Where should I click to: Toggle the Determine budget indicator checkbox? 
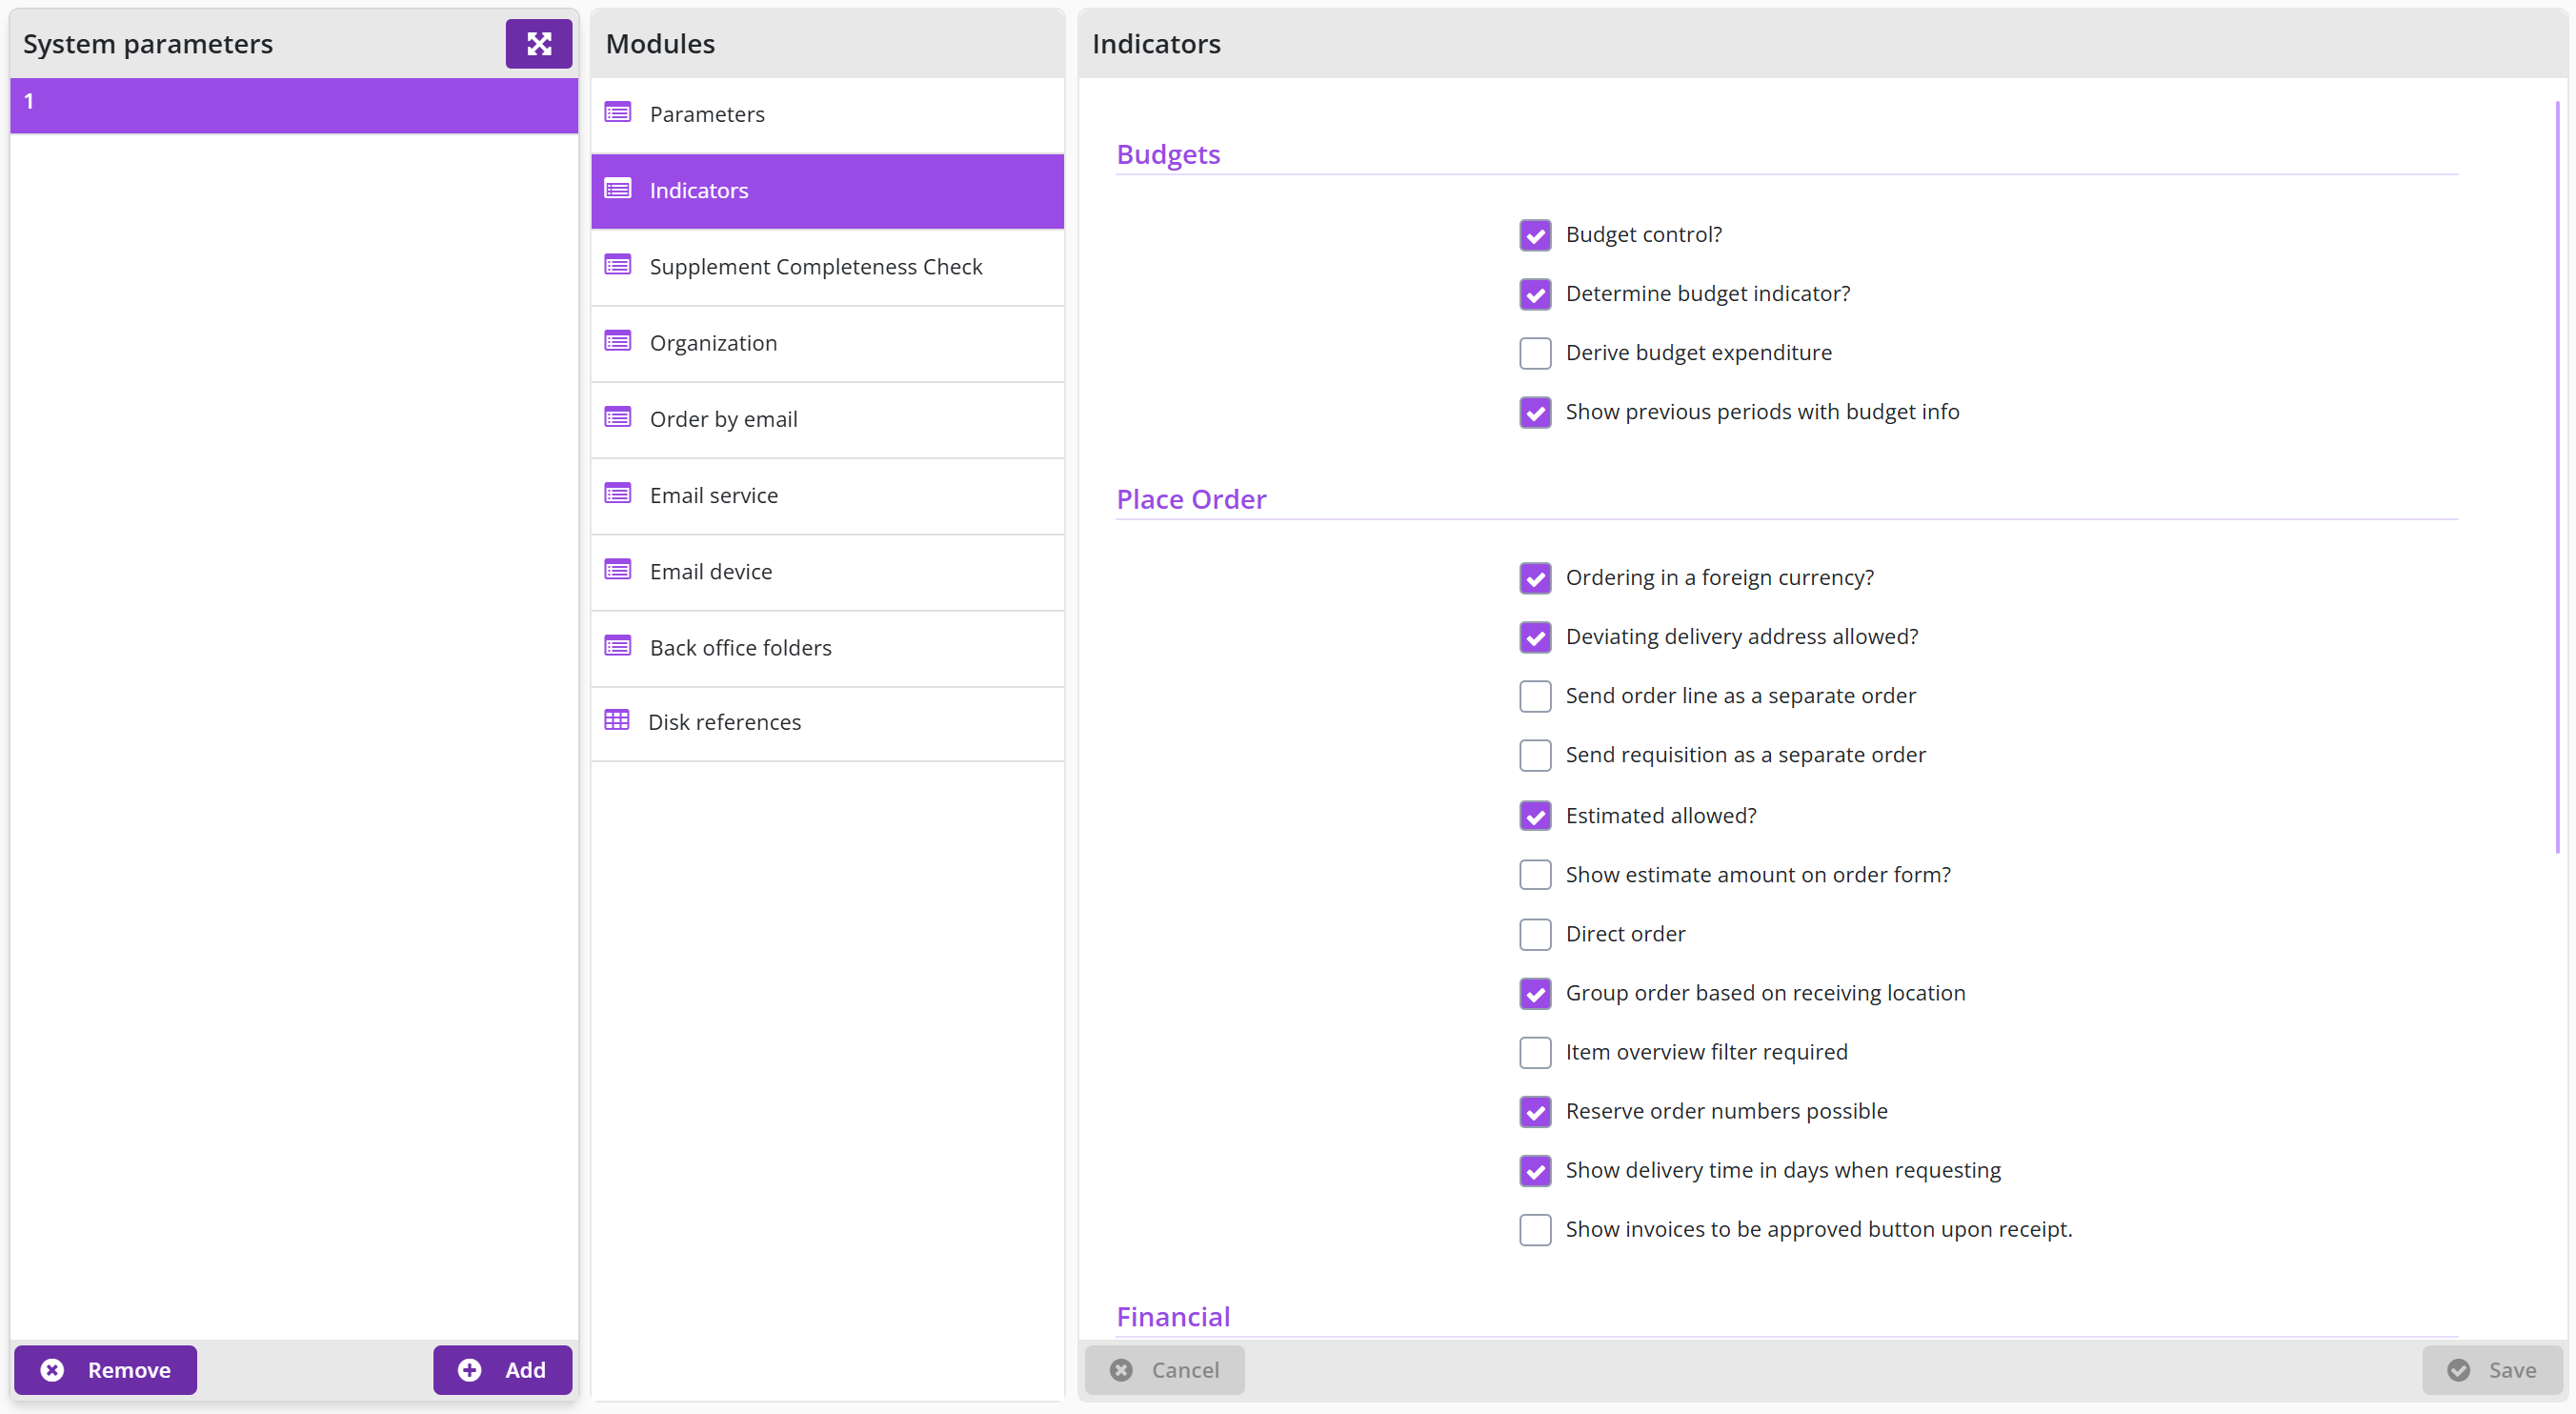(1535, 294)
